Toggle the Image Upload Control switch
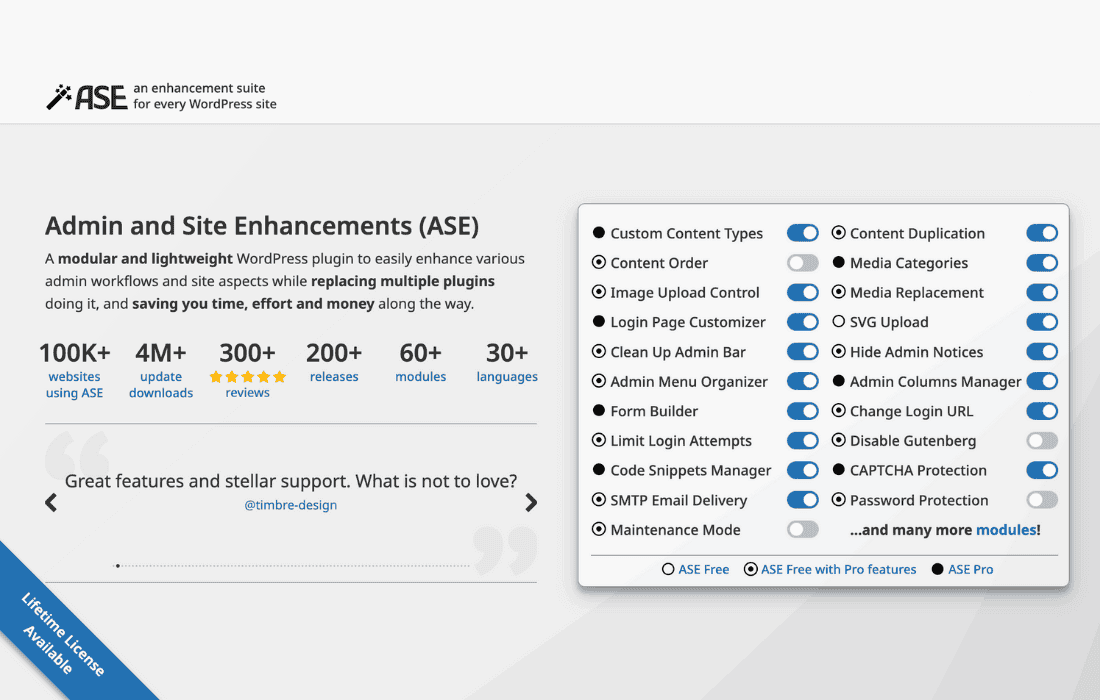Viewport: 1100px width, 700px height. click(x=803, y=292)
